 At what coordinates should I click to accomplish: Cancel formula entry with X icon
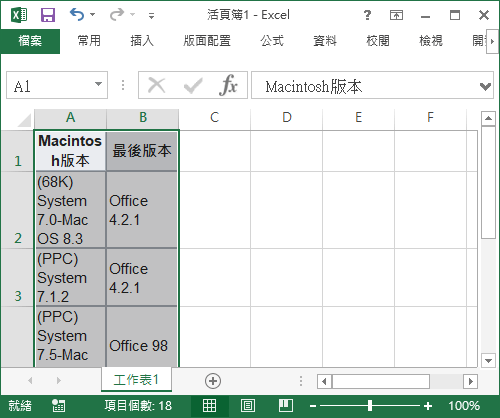[x=157, y=85]
